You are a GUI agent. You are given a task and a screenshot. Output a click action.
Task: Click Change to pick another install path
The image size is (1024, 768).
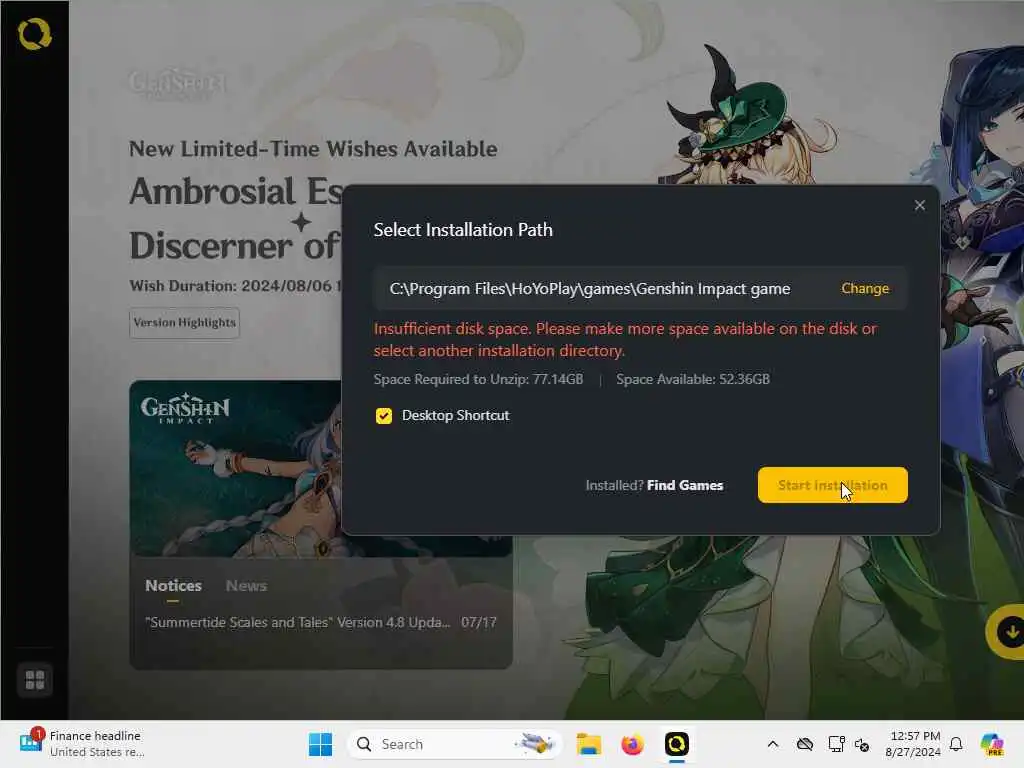865,288
